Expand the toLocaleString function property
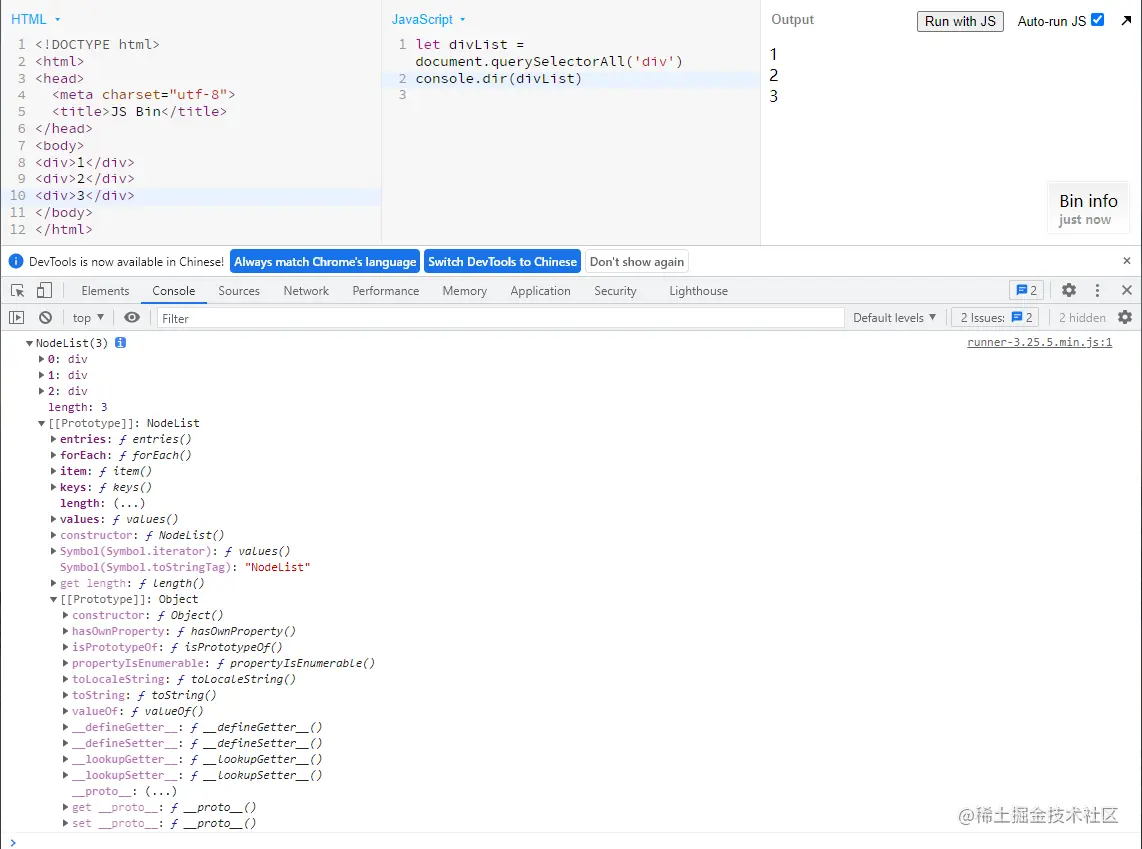The image size is (1142, 849). (65, 679)
